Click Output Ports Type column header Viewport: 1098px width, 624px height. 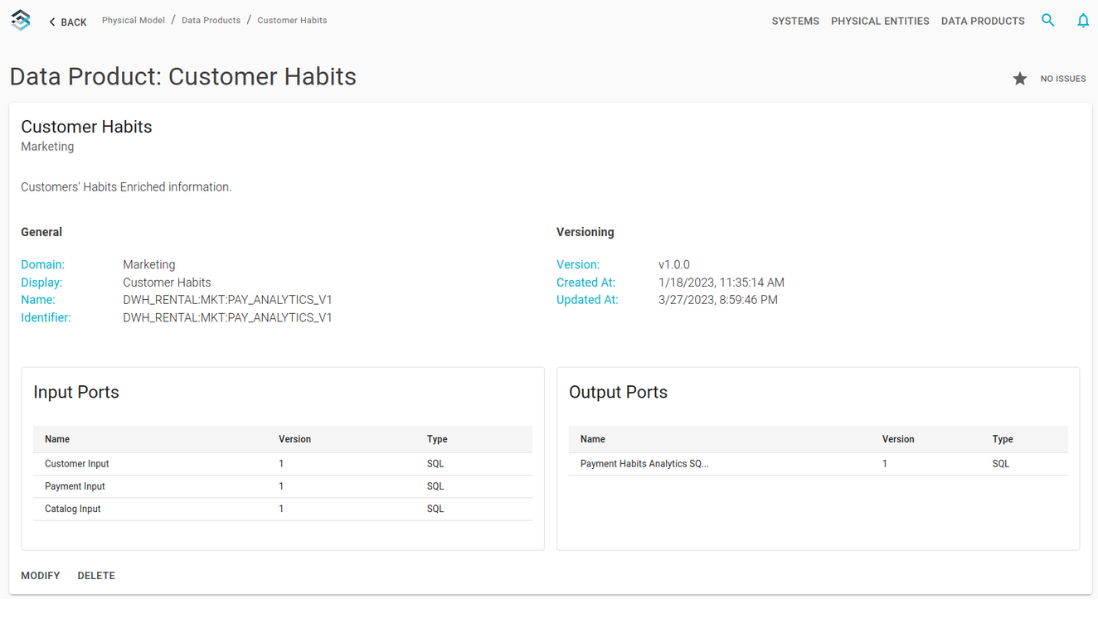[x=1002, y=439]
